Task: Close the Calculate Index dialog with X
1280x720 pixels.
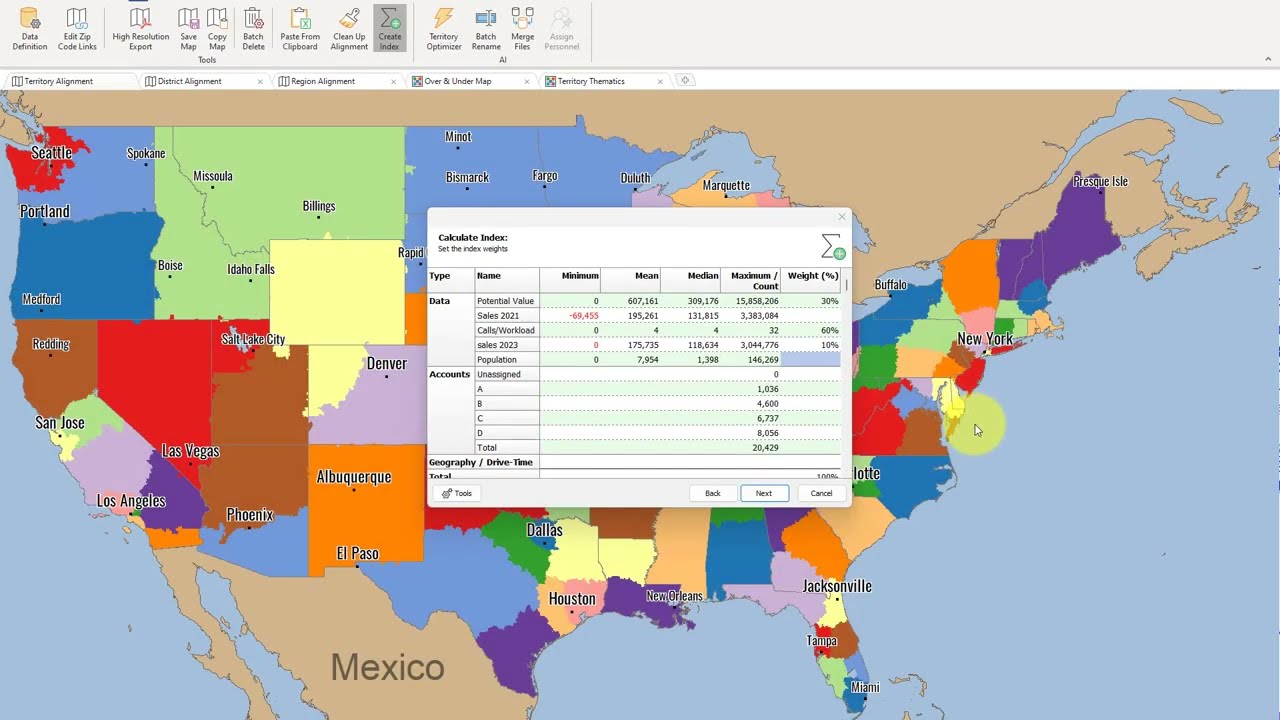Action: pos(841,217)
